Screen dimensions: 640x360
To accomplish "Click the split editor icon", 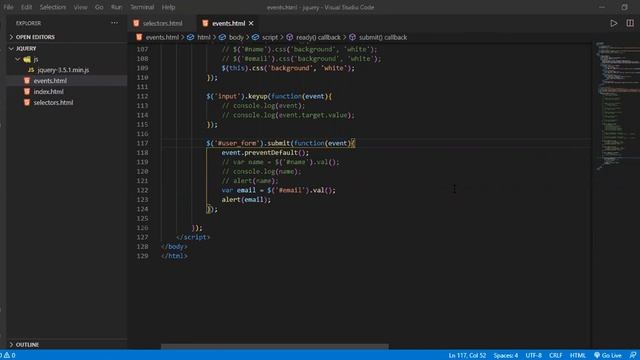I will pyautogui.click(x=630, y=23).
